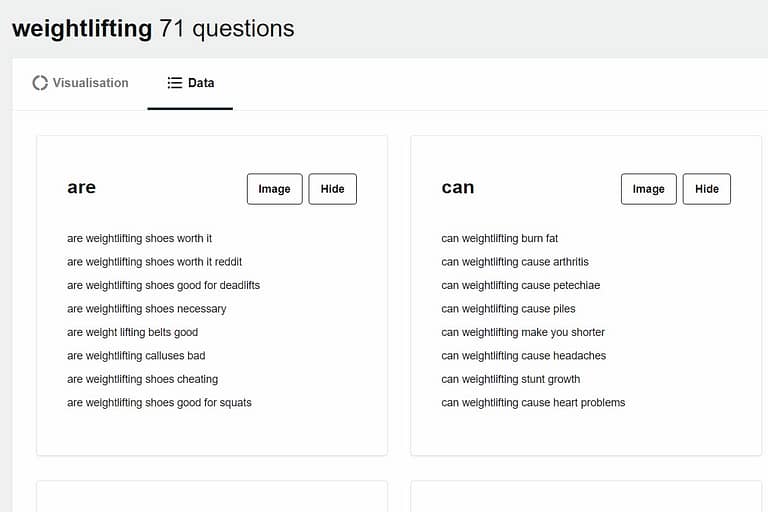Screen dimensions: 768x512
Task: Hide the 'can' questions card
Action: tap(707, 189)
